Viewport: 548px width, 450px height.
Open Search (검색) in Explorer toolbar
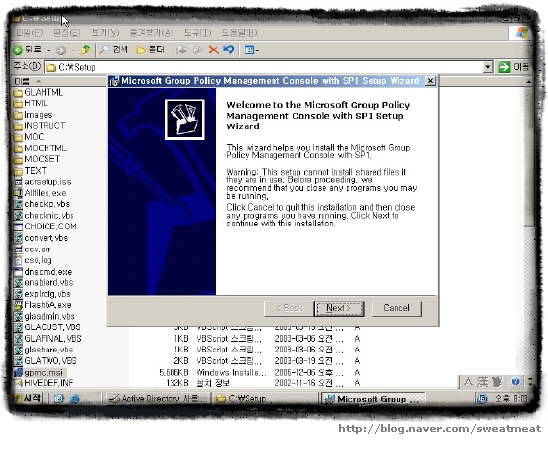pyautogui.click(x=114, y=50)
